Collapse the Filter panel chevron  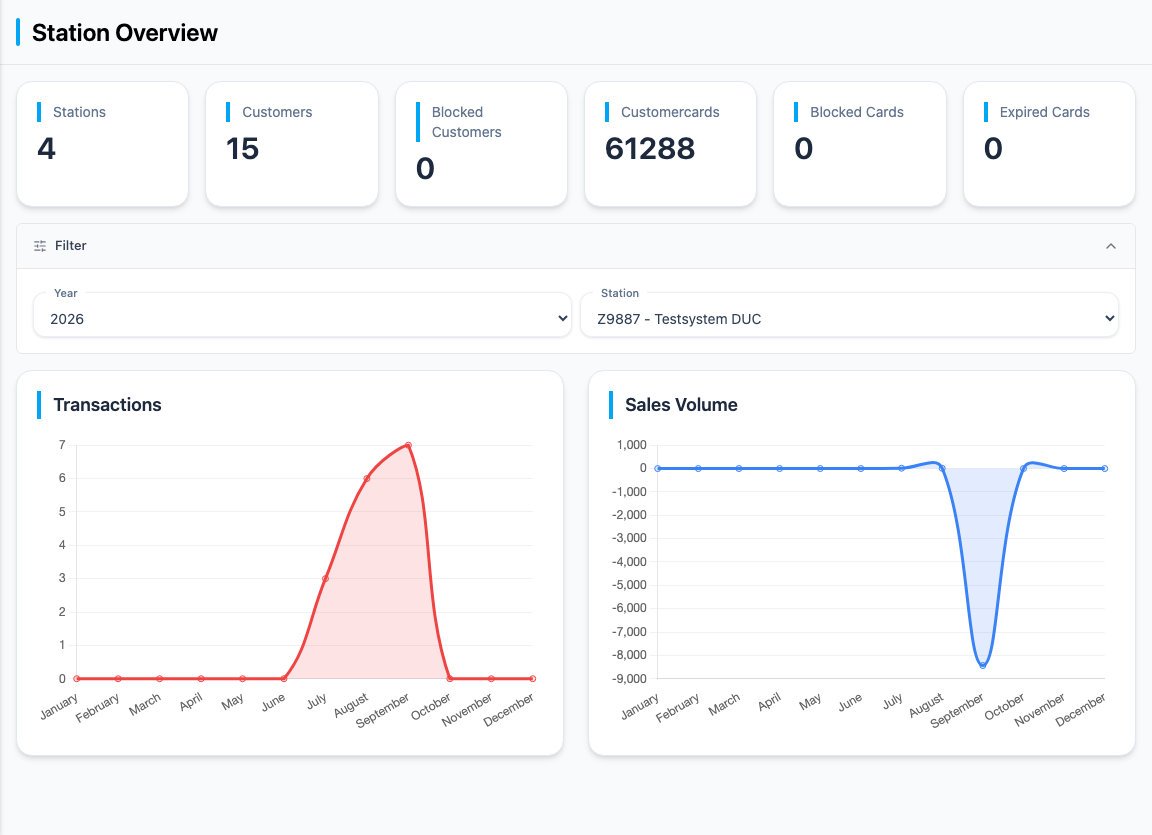click(1110, 246)
